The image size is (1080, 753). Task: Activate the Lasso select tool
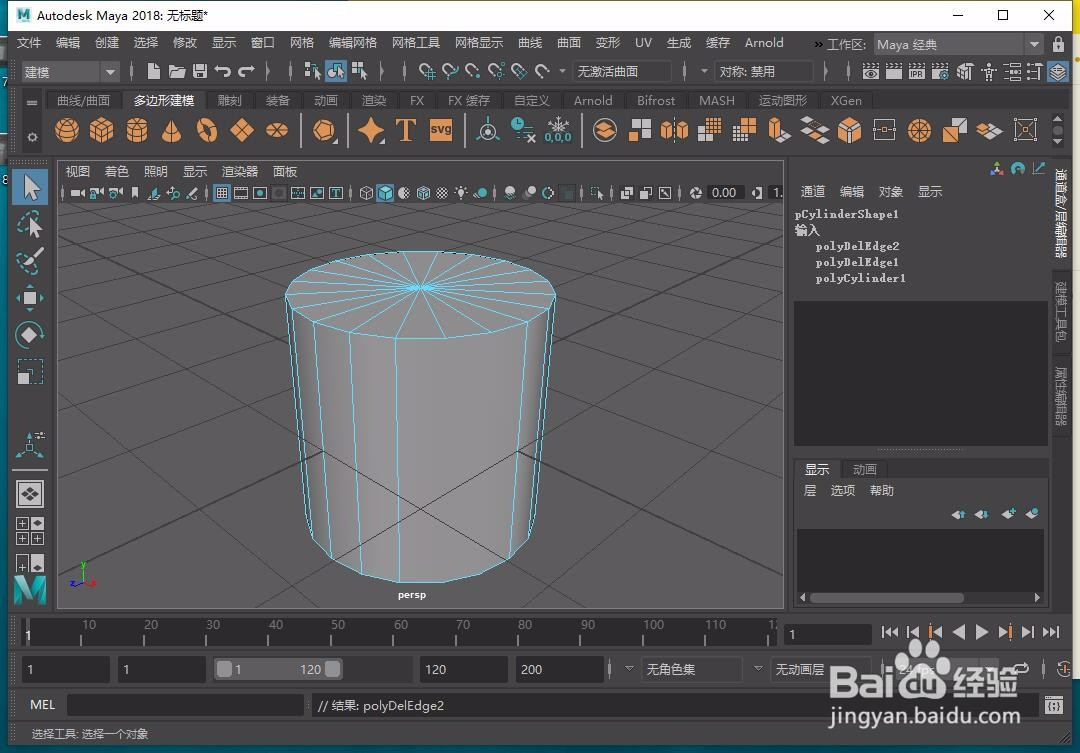point(30,225)
